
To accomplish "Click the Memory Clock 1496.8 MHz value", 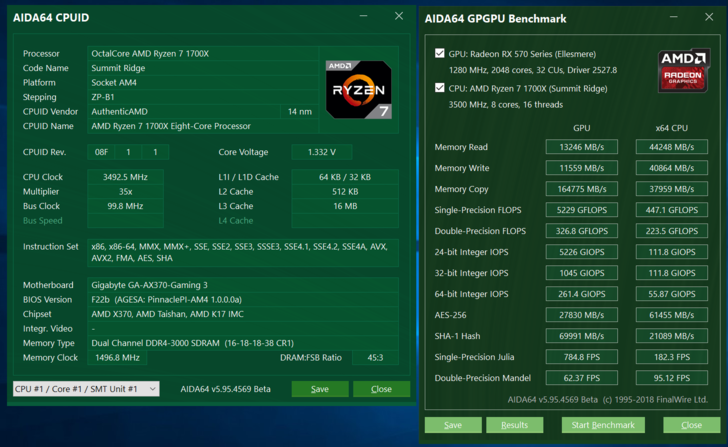I will click(x=117, y=357).
